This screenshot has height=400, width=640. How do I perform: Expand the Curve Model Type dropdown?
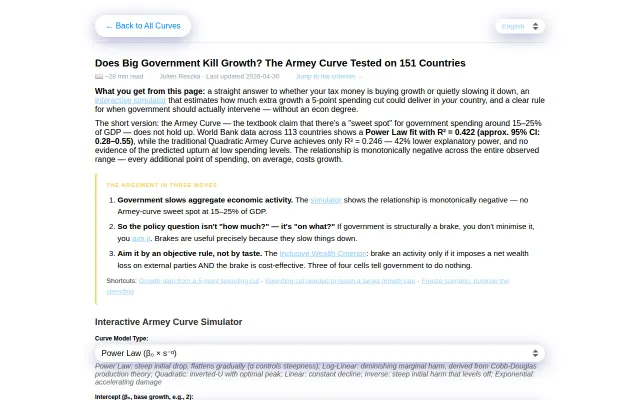[320, 353]
